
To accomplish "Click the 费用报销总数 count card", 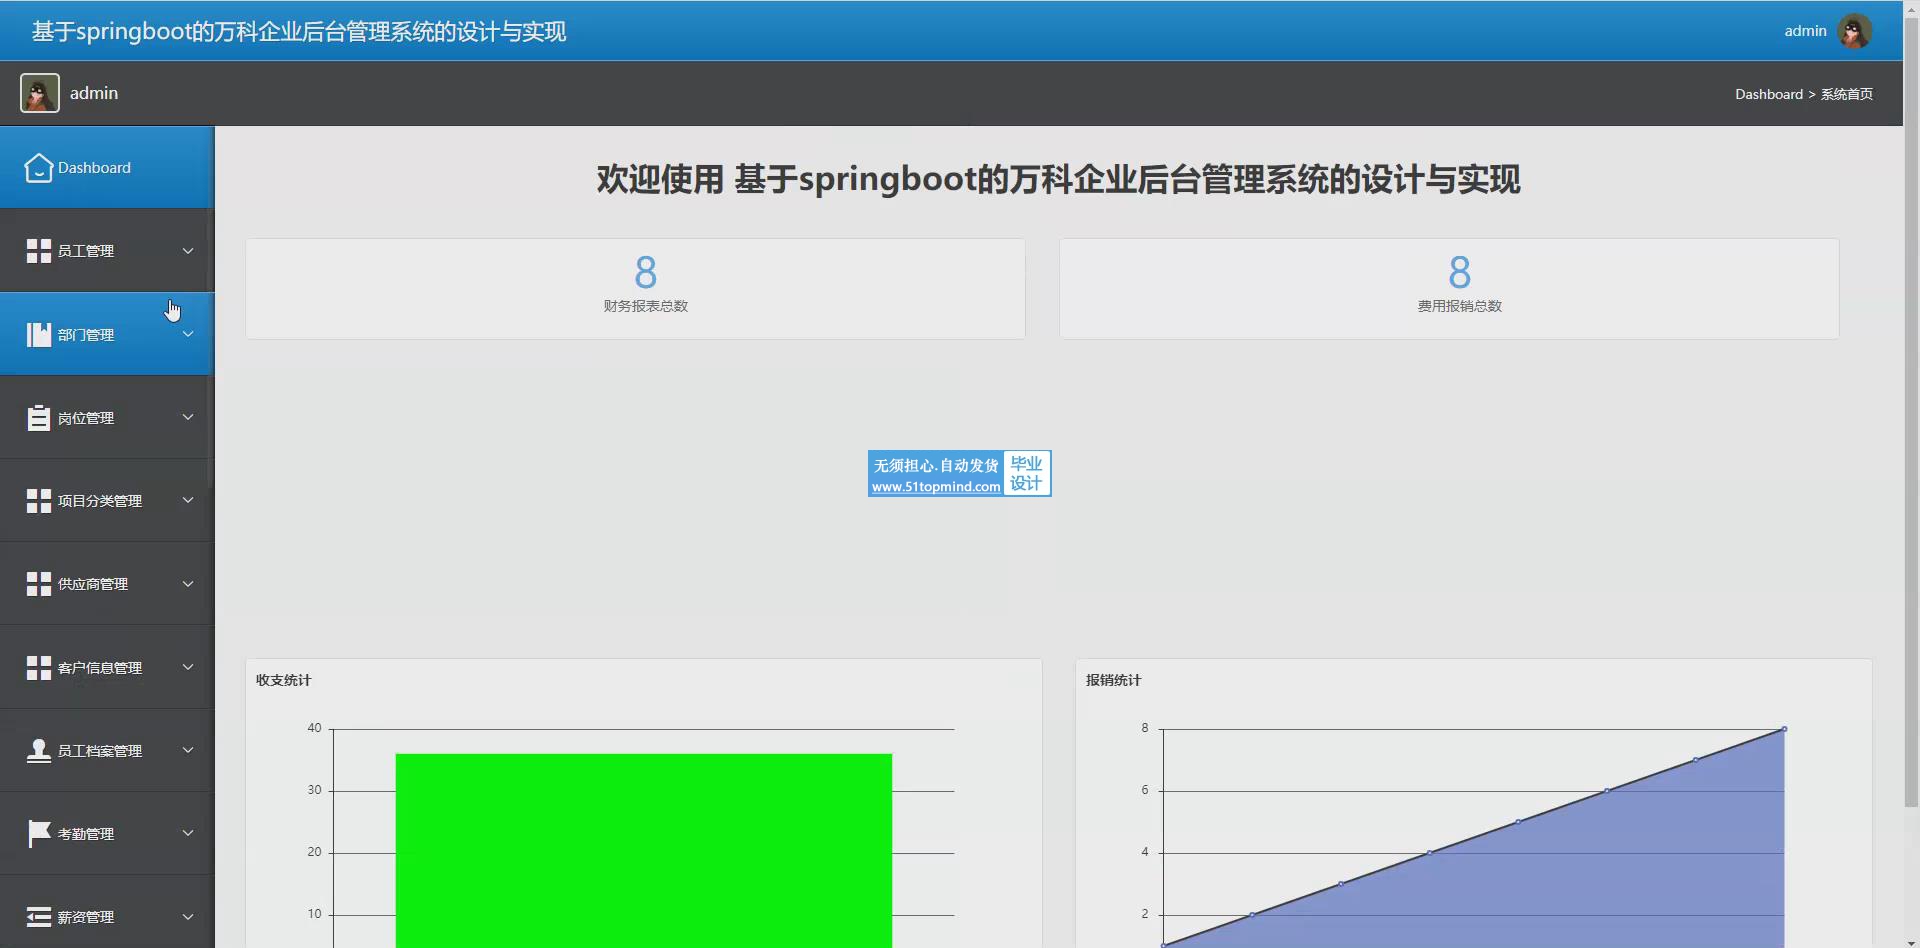I will (x=1449, y=289).
